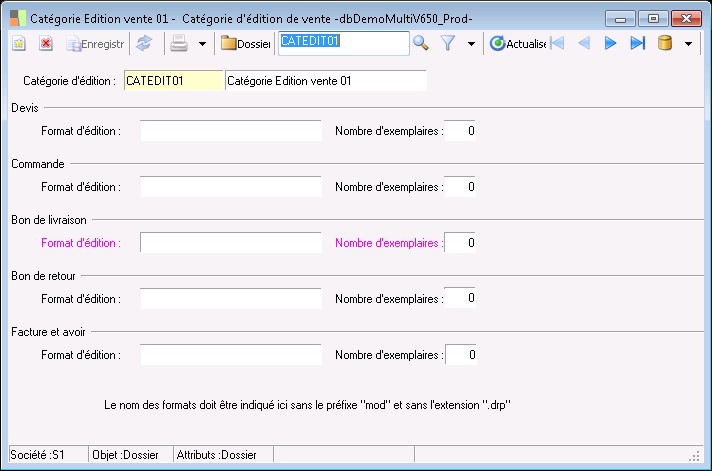Click the magnifying glass search icon
Screen dimensions: 712x471
coord(421,44)
